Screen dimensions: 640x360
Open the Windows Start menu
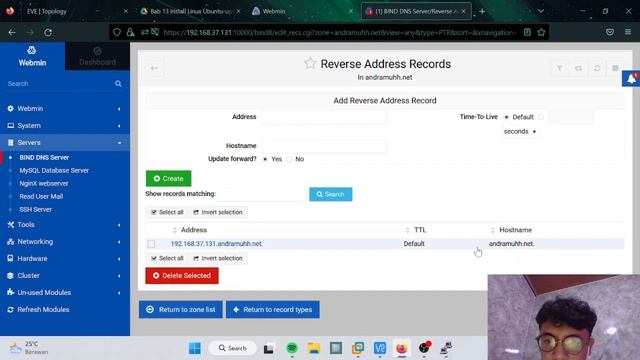click(195, 348)
